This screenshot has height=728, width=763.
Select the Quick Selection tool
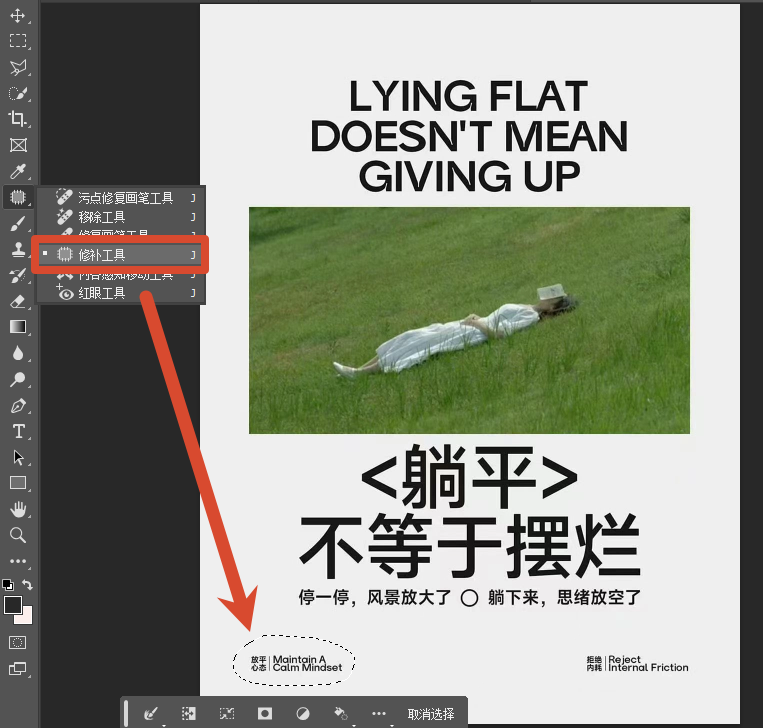18,93
